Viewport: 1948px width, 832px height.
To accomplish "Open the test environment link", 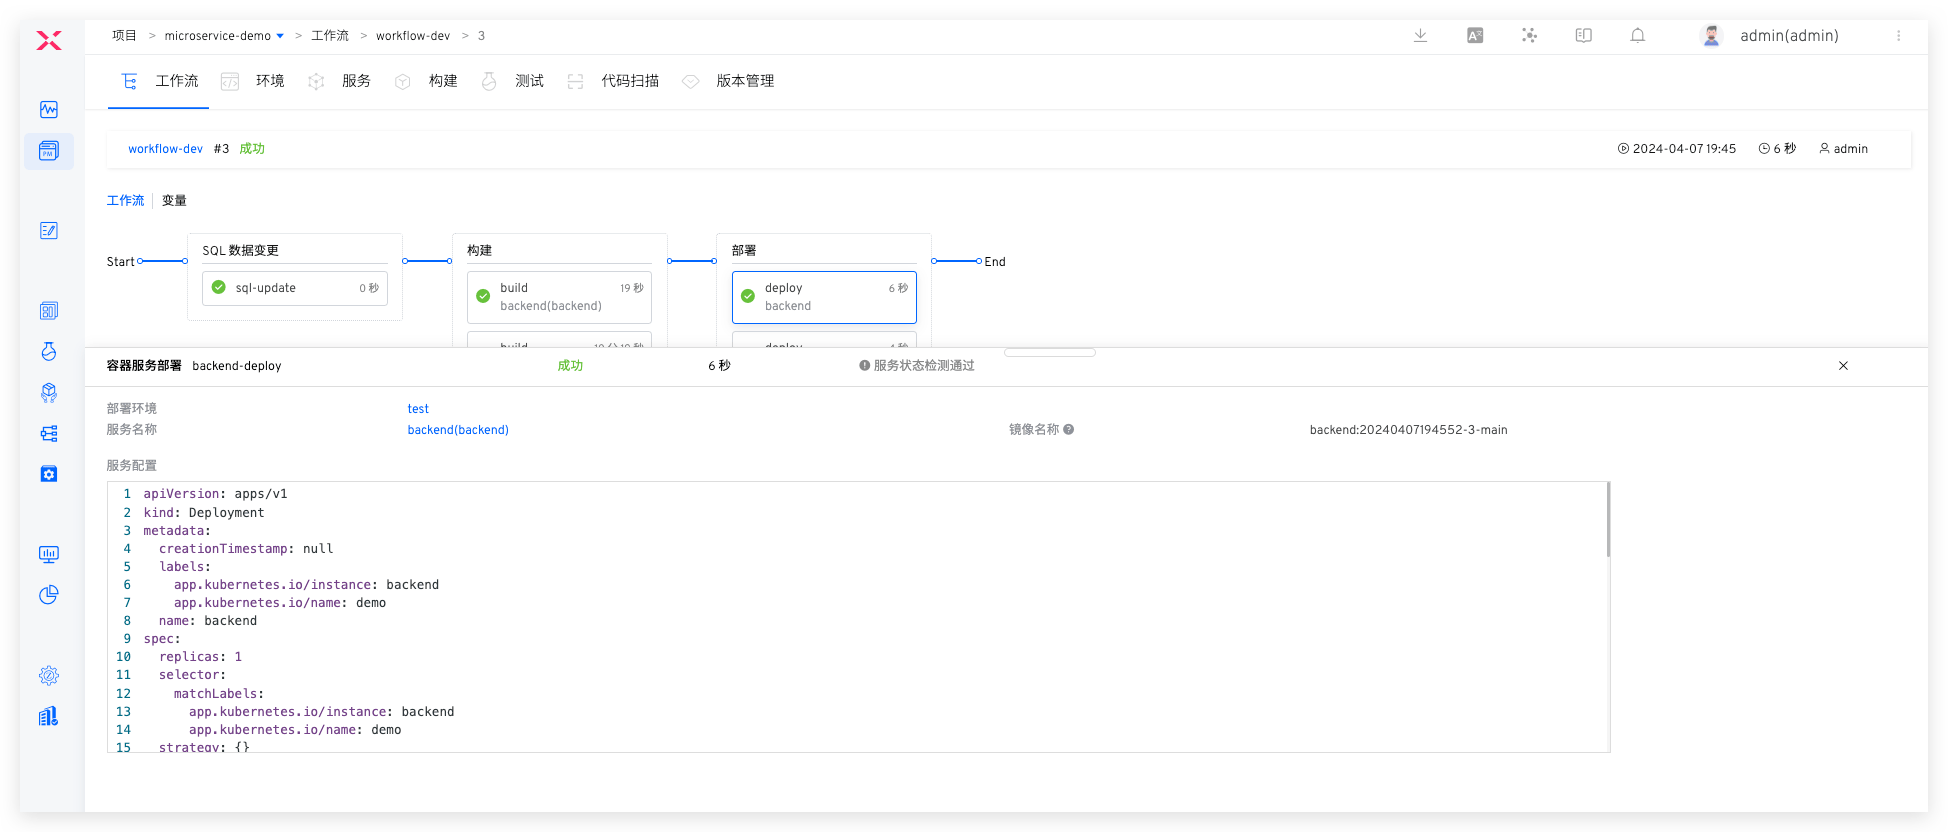I will 418,409.
